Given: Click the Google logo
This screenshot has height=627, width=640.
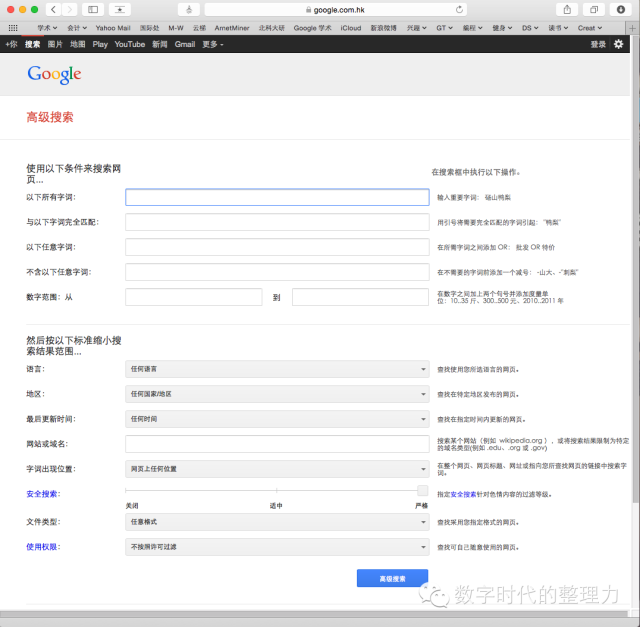Looking at the screenshot, I should click(54, 74).
